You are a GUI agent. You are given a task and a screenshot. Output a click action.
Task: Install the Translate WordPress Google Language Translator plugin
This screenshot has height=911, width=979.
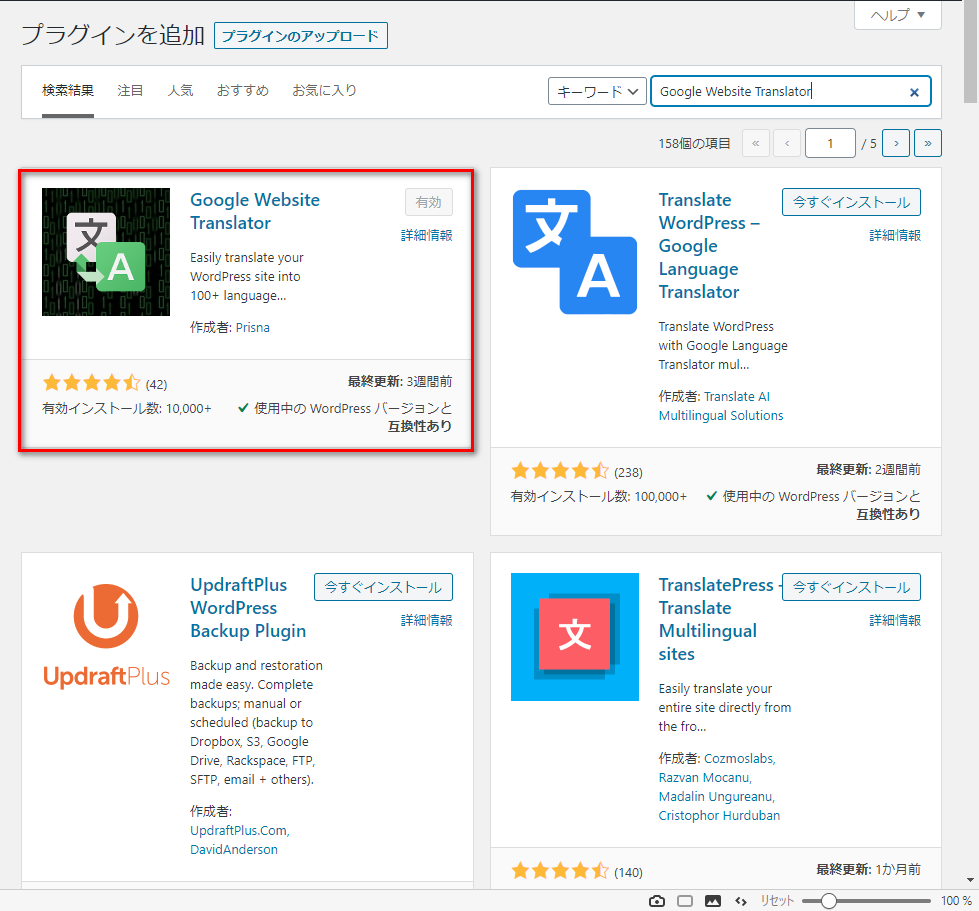click(851, 202)
